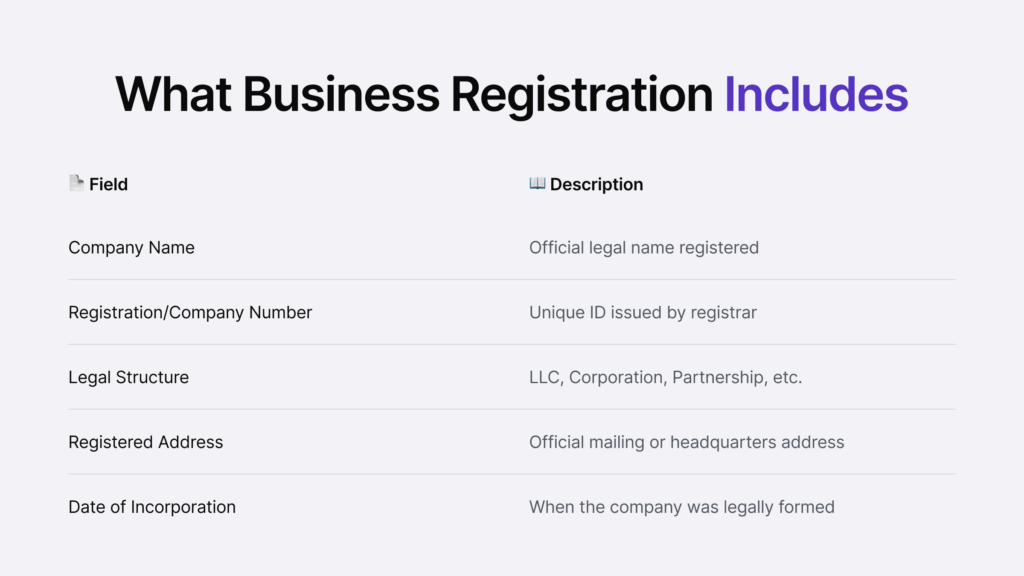Viewport: 1024px width, 576px height.
Task: Click the Description column header
Action: coord(596,184)
